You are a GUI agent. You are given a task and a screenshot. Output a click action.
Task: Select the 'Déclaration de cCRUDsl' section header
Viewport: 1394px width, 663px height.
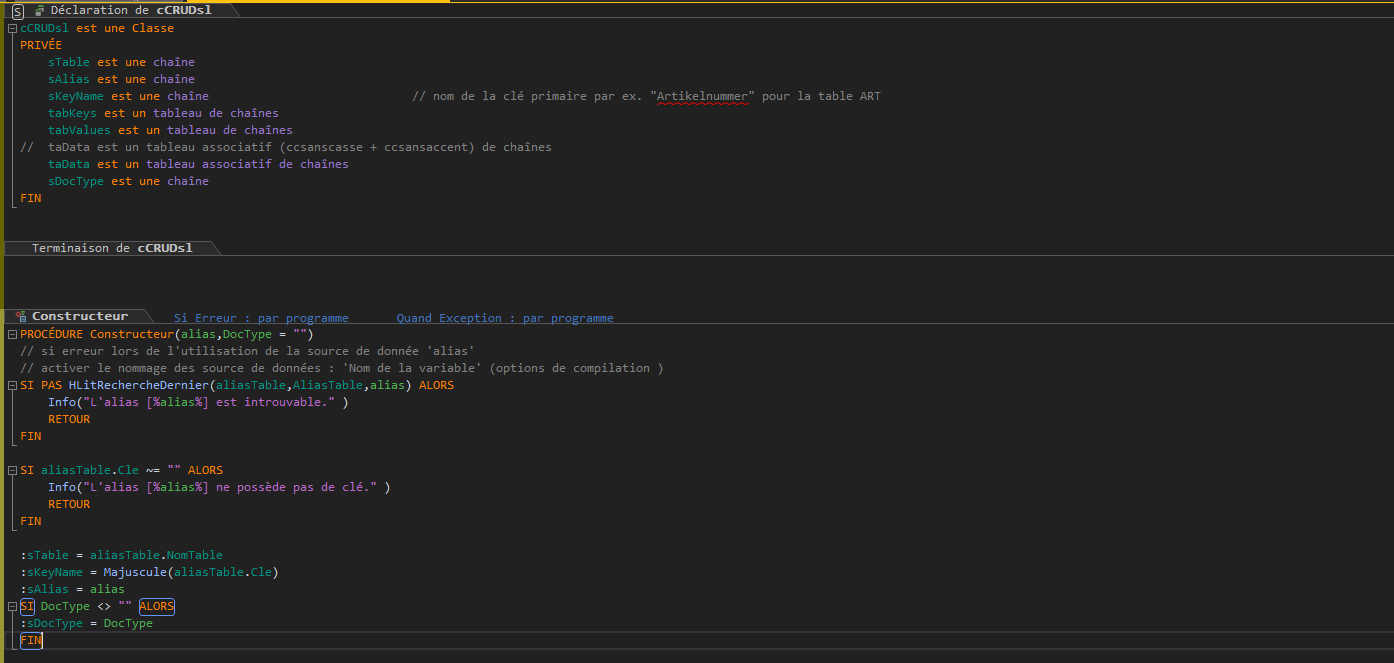click(x=130, y=10)
